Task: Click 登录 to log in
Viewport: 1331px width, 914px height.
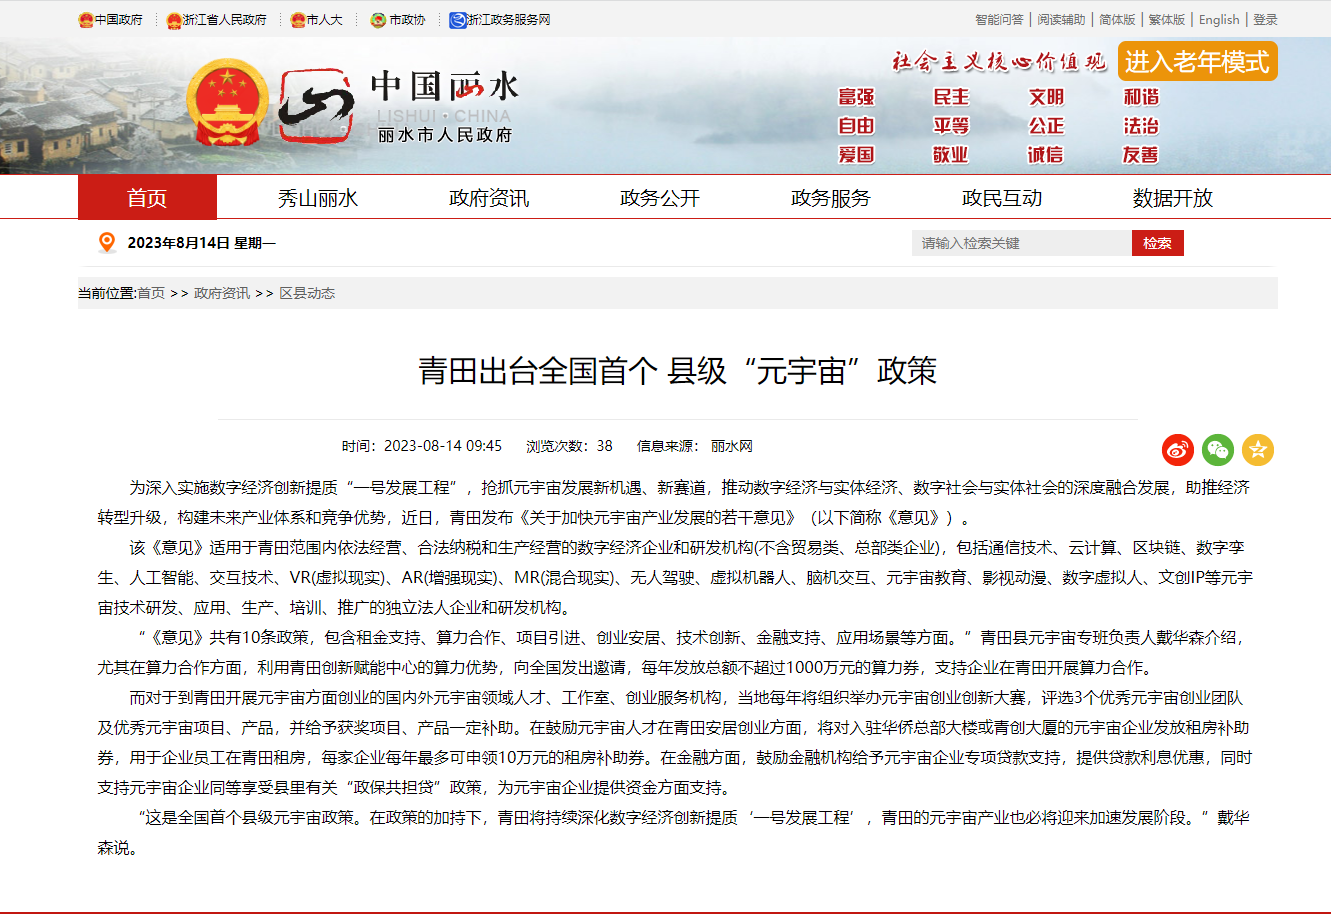Action: 1265,20
